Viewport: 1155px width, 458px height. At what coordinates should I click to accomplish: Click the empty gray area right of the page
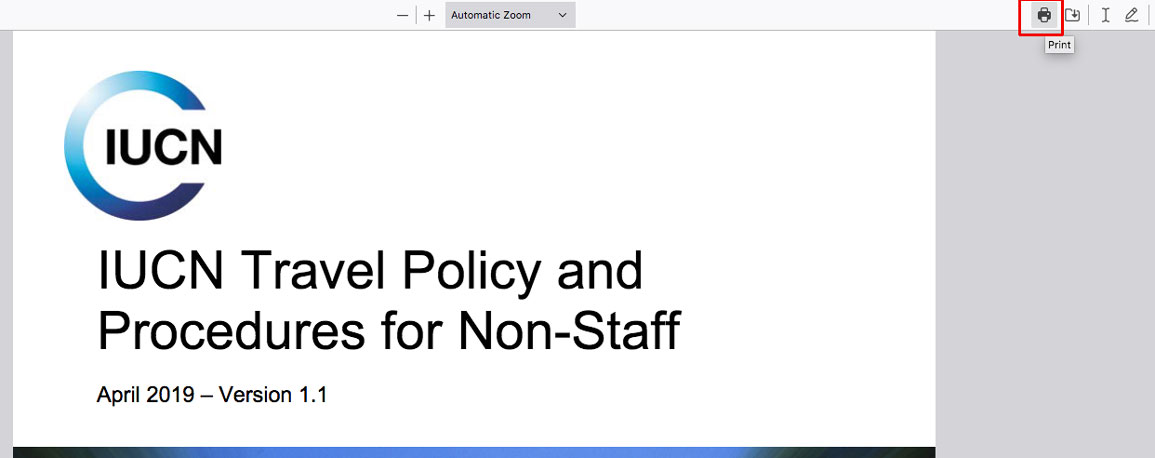point(1044,250)
